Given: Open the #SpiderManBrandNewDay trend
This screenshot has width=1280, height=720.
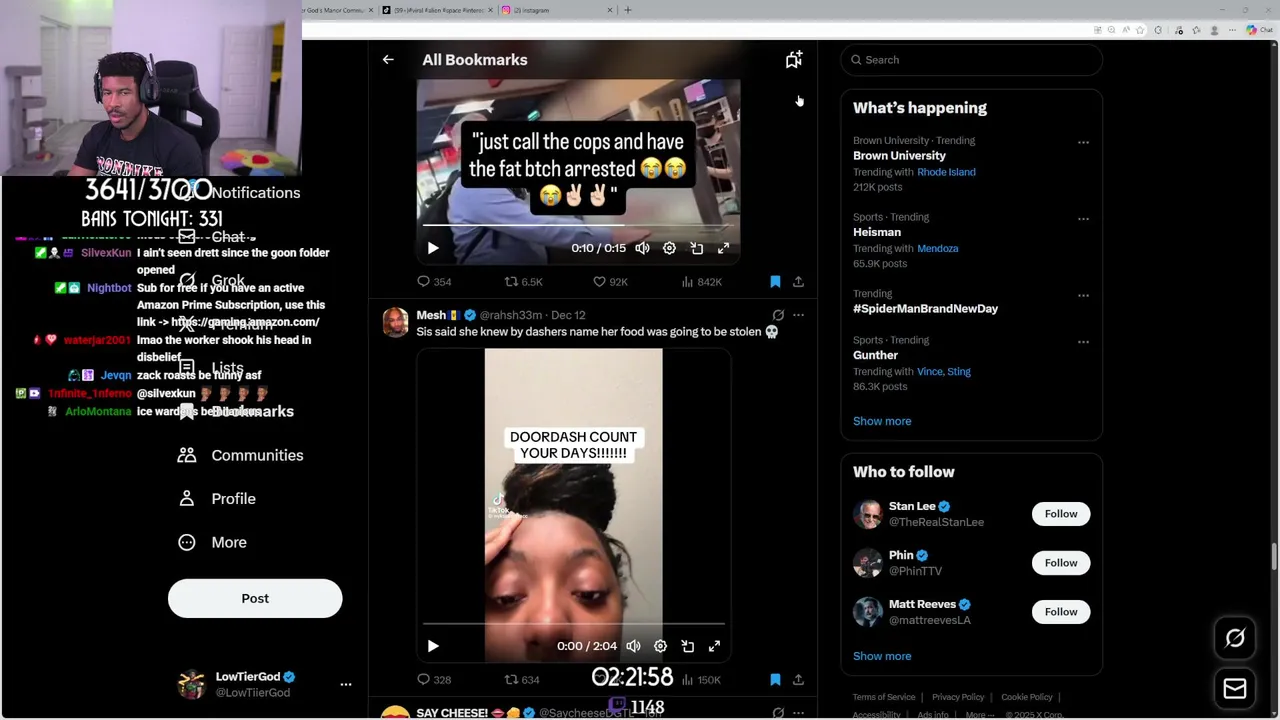Looking at the screenshot, I should [x=925, y=309].
